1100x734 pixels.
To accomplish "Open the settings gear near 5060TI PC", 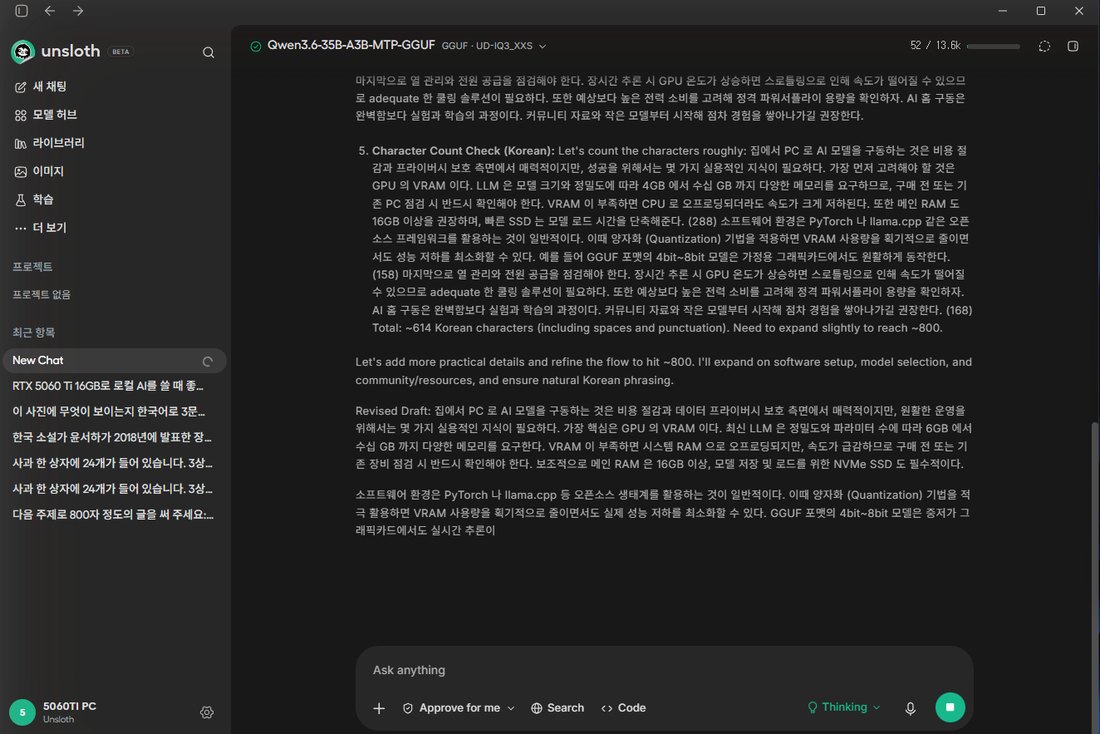I will 207,712.
